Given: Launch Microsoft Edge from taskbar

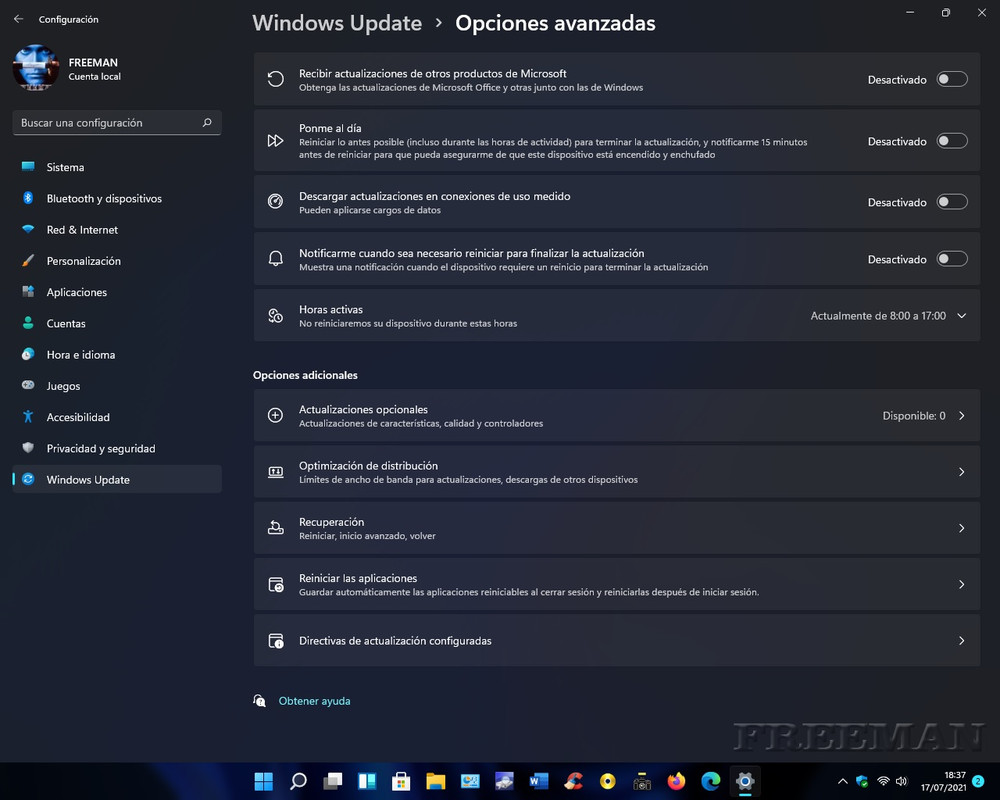Looking at the screenshot, I should [x=710, y=781].
